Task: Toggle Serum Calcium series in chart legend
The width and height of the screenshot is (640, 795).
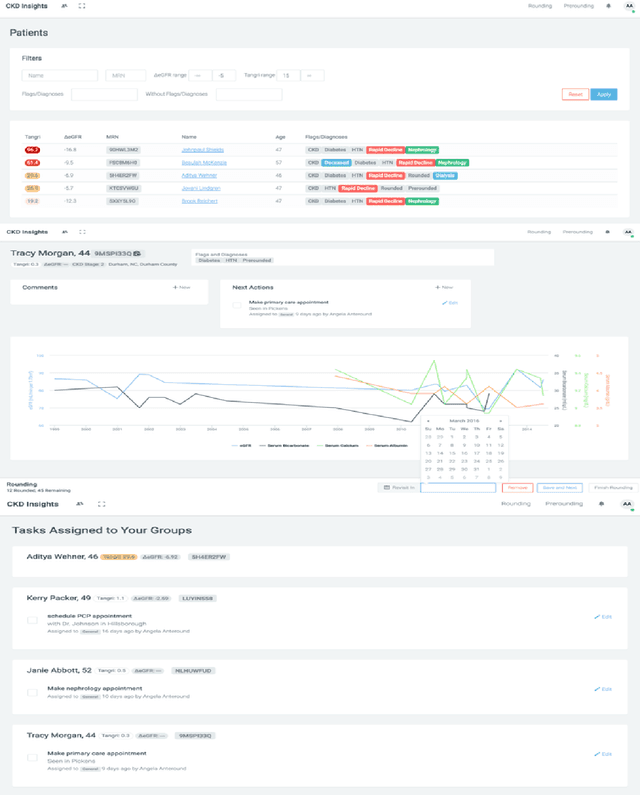Action: coord(336,445)
